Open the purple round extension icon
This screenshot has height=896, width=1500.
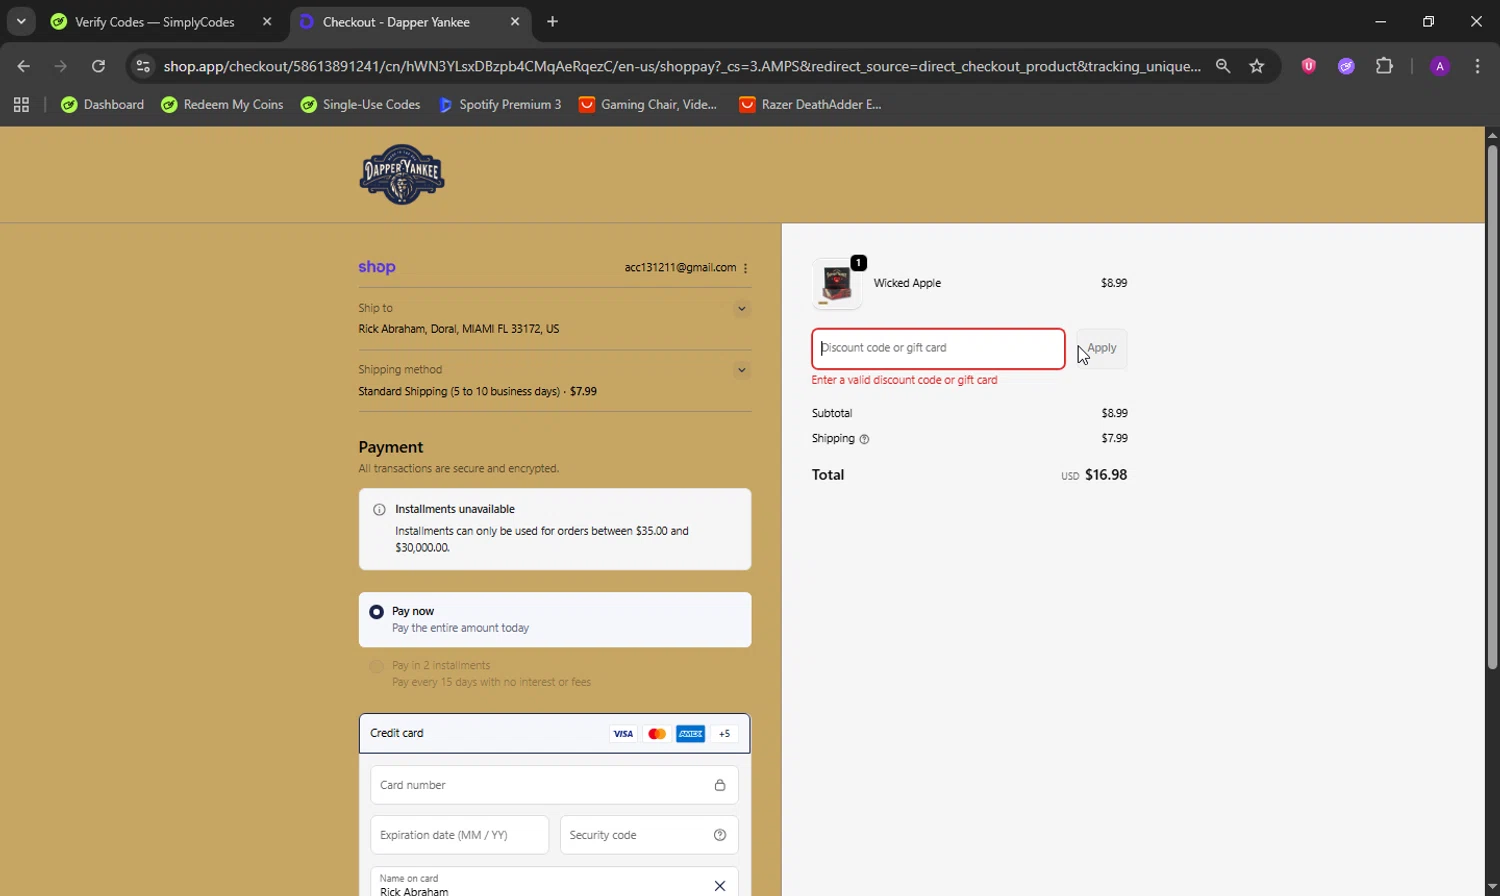(x=1346, y=66)
